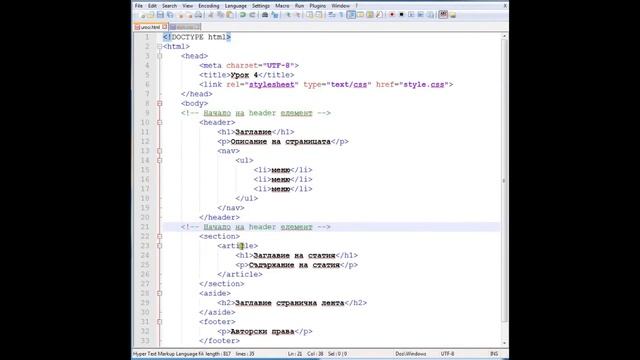Viewport: 640px width, 360px height.
Task: Click the Zoom Out toolbar icon
Action: click(298, 15)
